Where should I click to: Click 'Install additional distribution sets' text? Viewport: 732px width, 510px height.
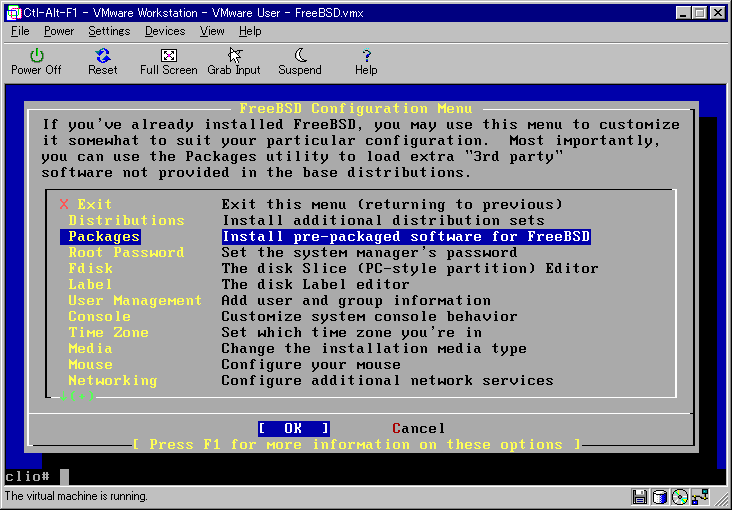(383, 220)
